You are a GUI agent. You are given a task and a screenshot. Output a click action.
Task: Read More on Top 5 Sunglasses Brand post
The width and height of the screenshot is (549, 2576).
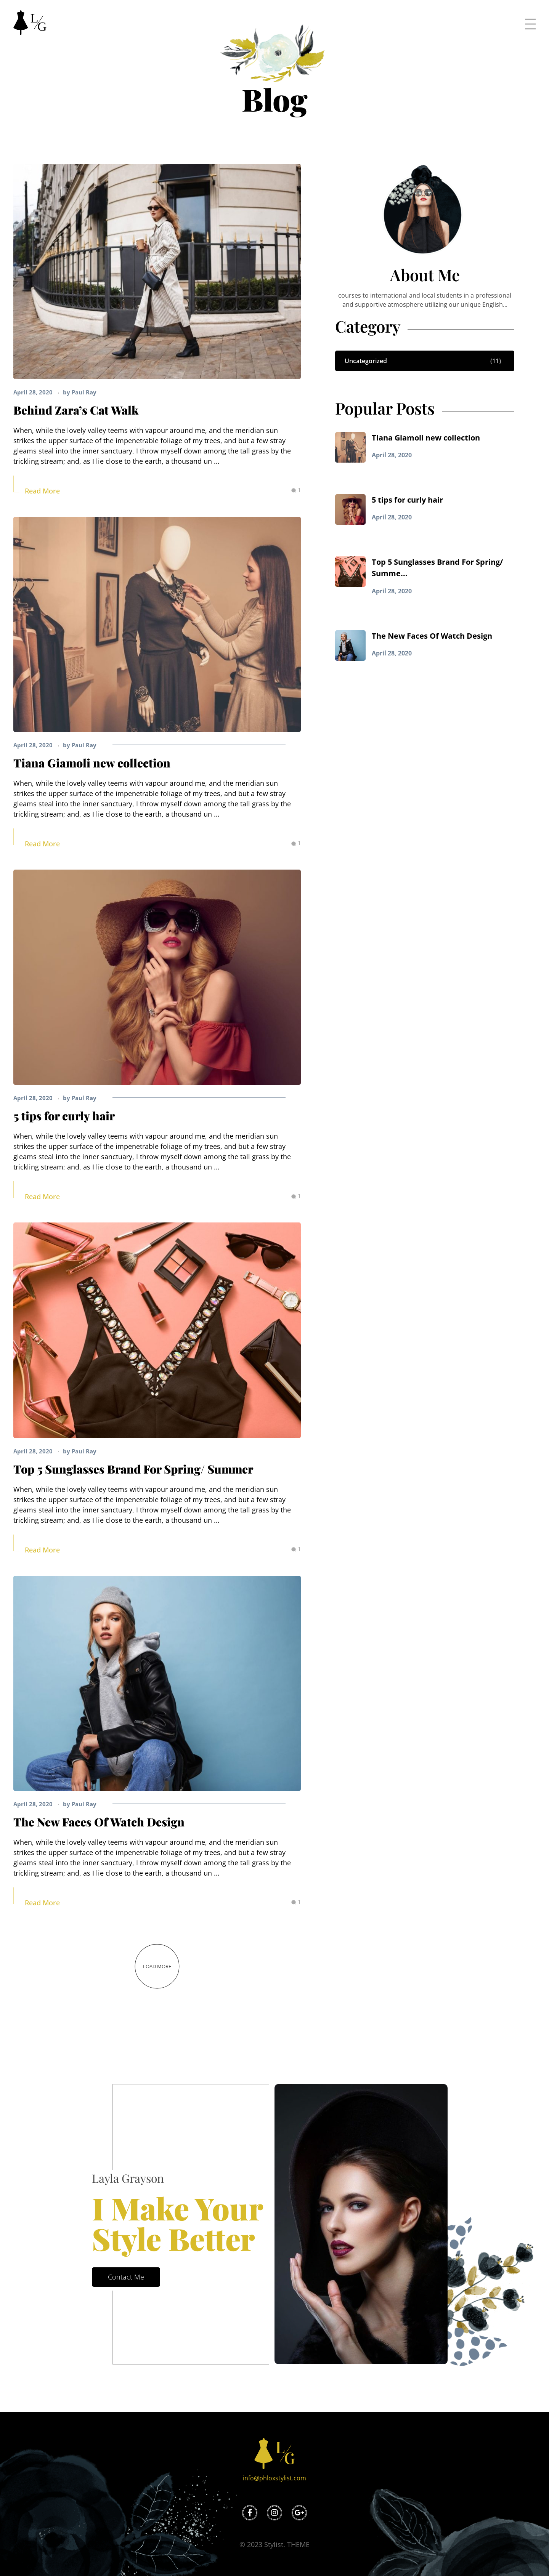[x=42, y=1550]
